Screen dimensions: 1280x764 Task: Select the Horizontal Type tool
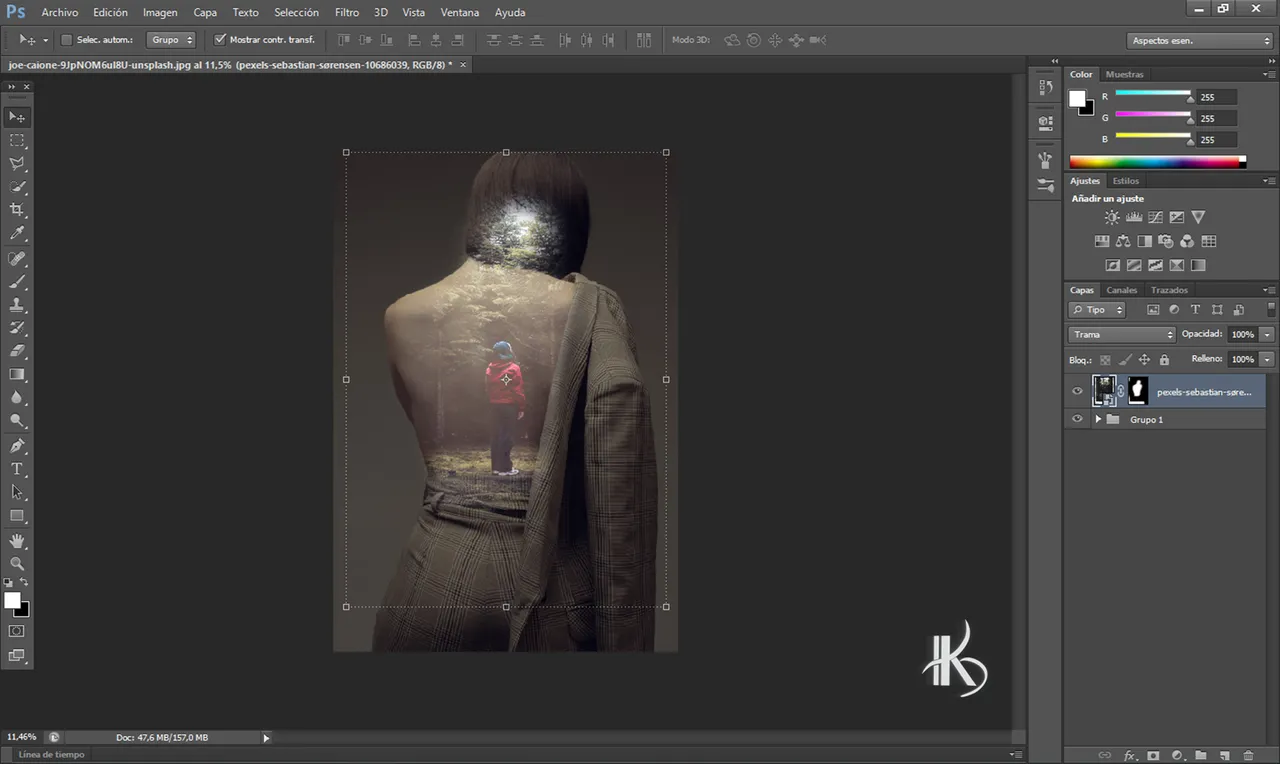17,469
